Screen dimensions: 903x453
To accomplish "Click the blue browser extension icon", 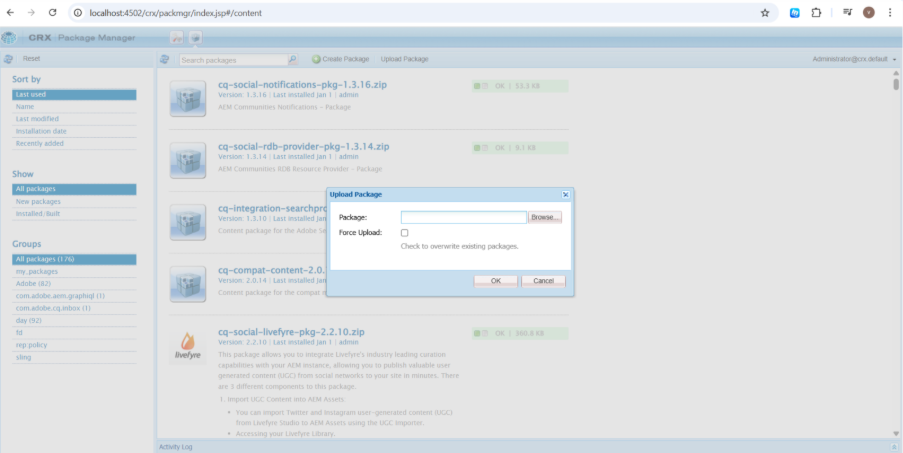I will click(795, 13).
